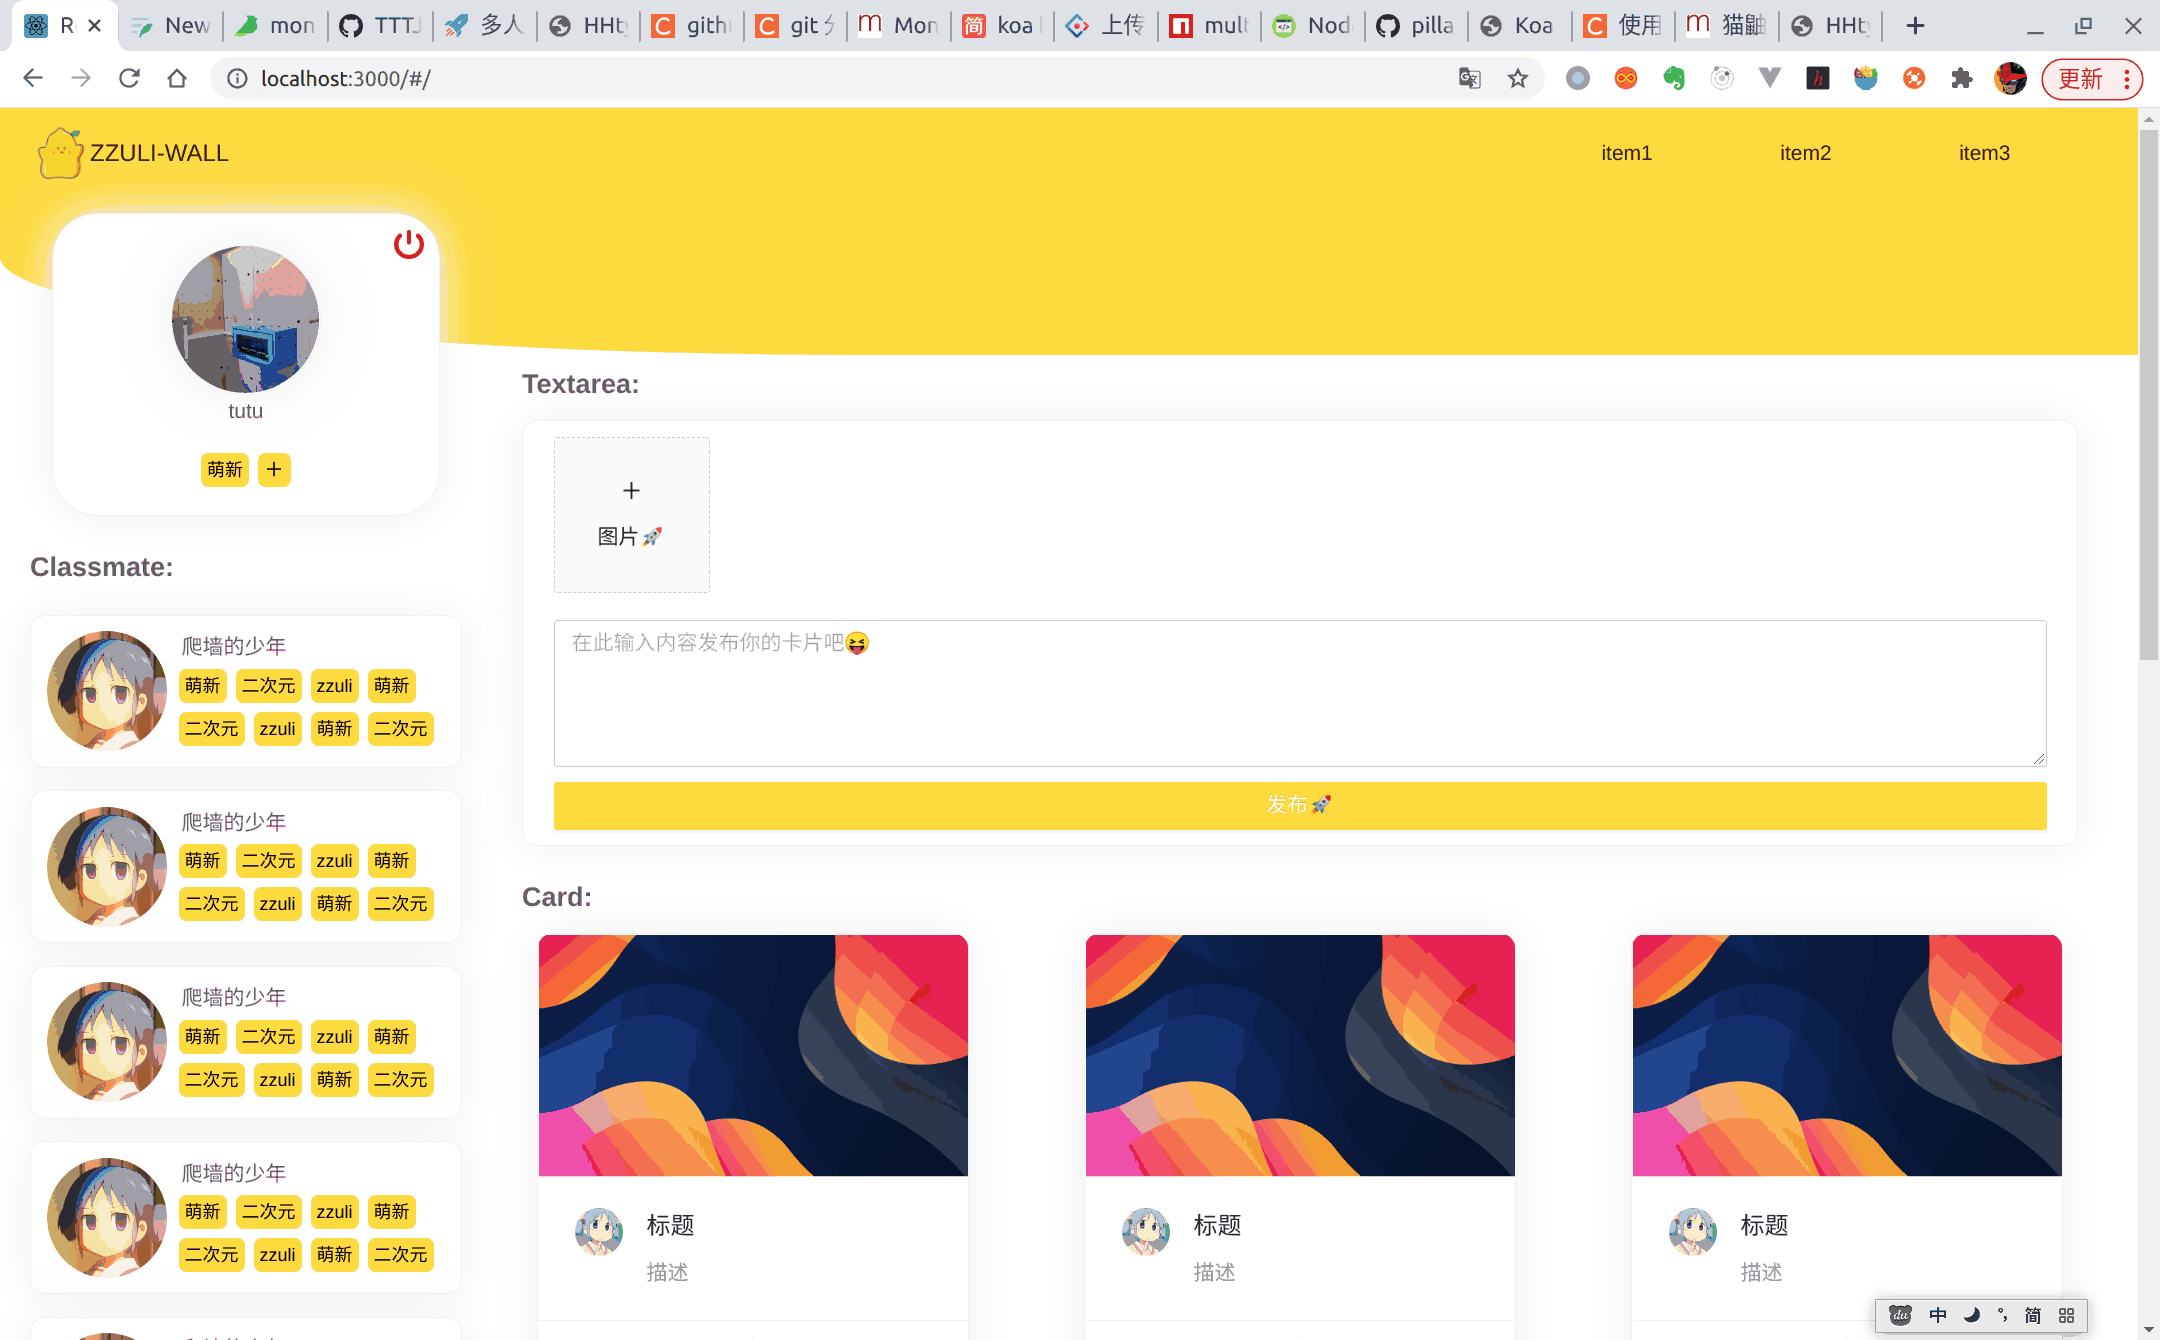The height and width of the screenshot is (1340, 2160).
Task: Expand item2 navigation menu
Action: [x=1806, y=153]
